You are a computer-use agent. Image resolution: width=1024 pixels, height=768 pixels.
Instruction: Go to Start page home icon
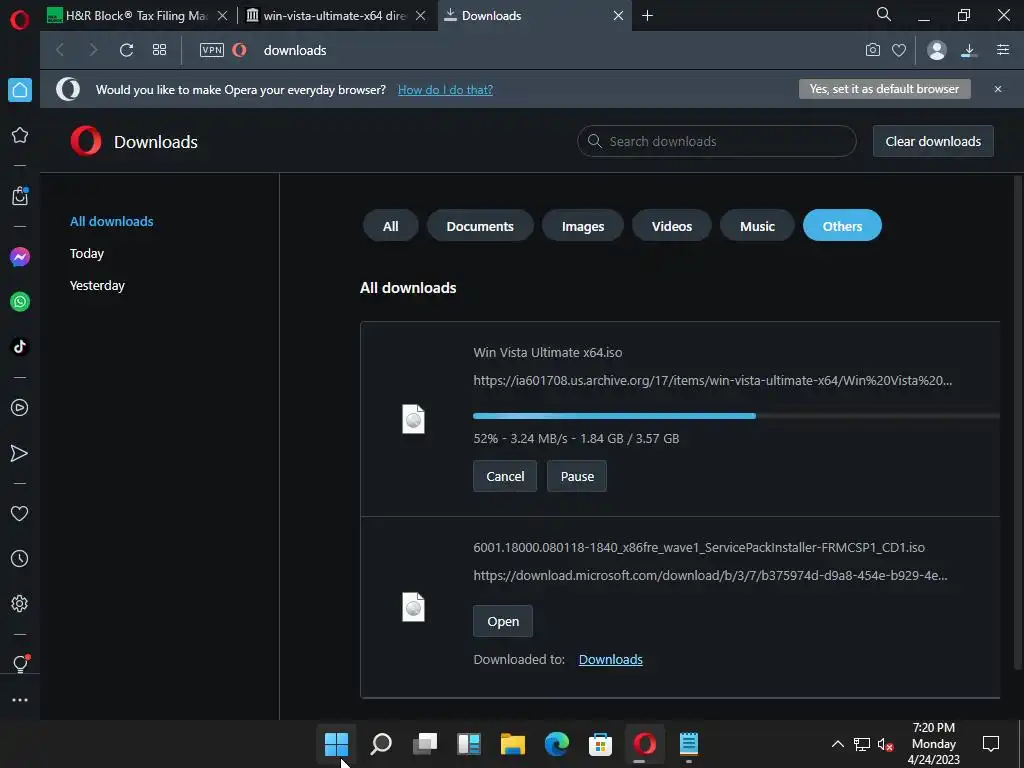(20, 90)
